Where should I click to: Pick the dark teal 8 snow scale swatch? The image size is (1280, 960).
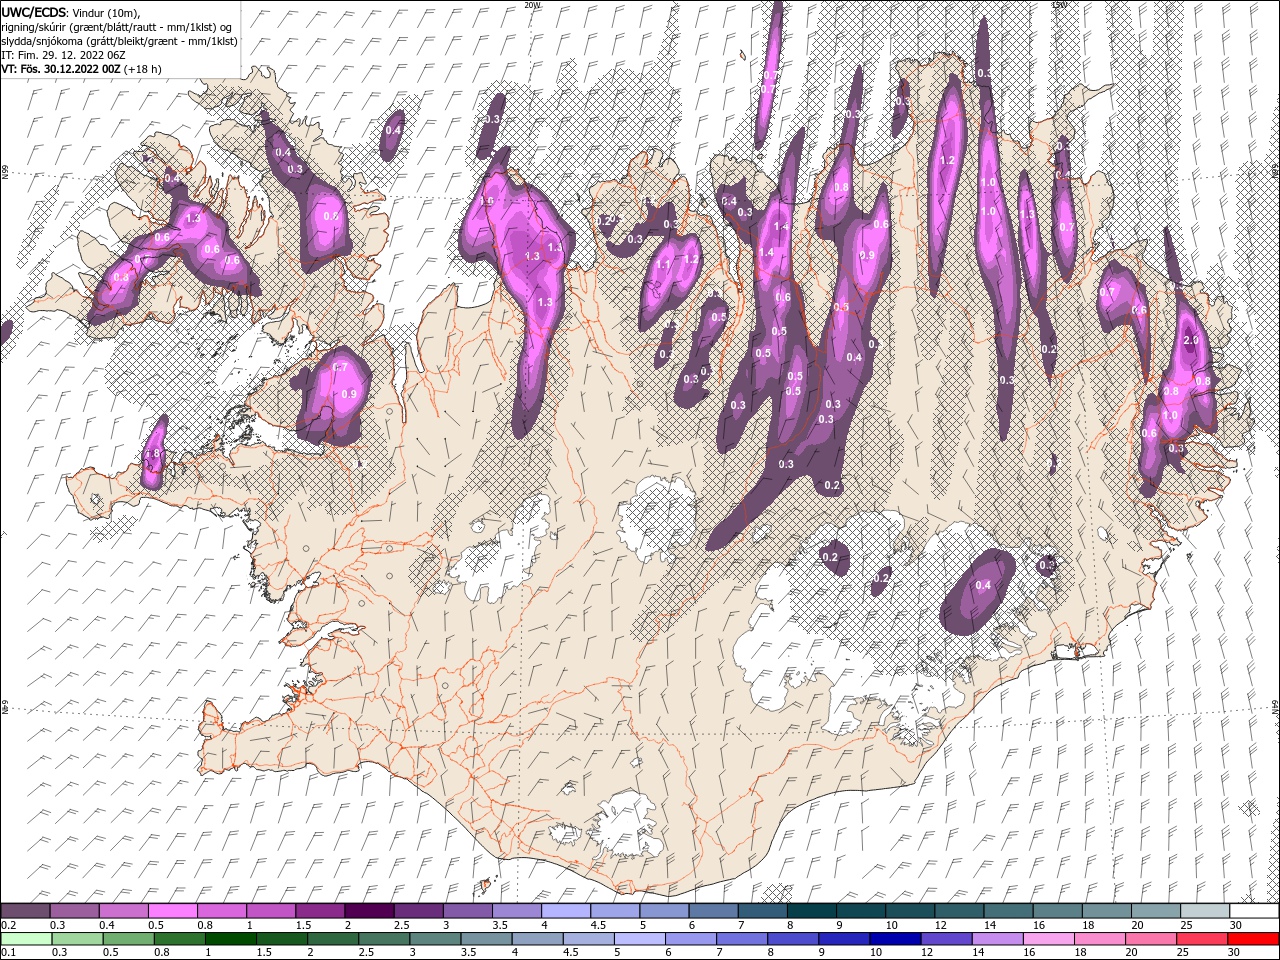[811, 911]
